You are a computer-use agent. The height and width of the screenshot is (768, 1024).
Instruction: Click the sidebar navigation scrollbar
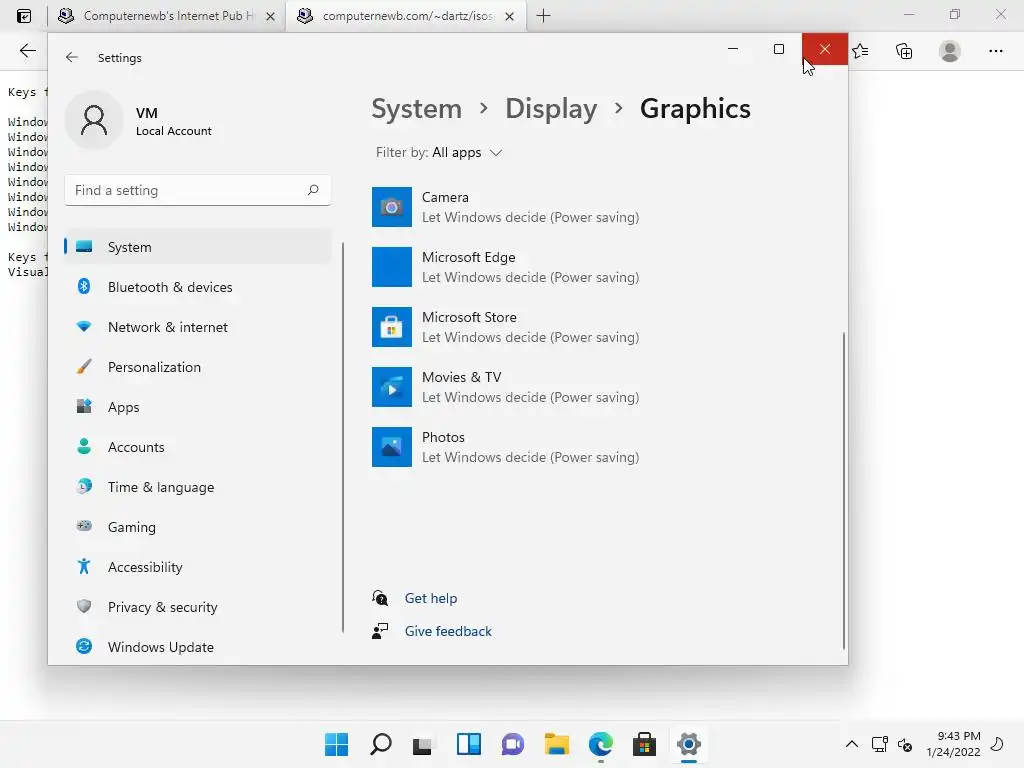(x=343, y=438)
